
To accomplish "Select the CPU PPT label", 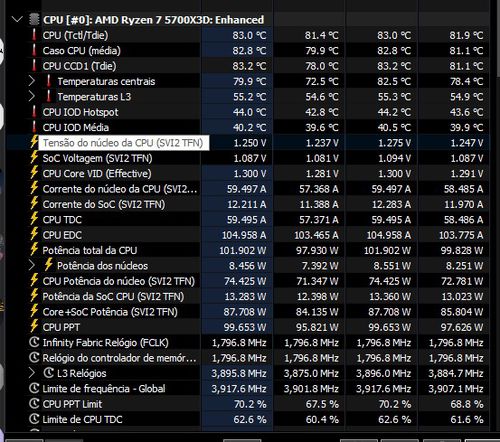I will point(61,327).
